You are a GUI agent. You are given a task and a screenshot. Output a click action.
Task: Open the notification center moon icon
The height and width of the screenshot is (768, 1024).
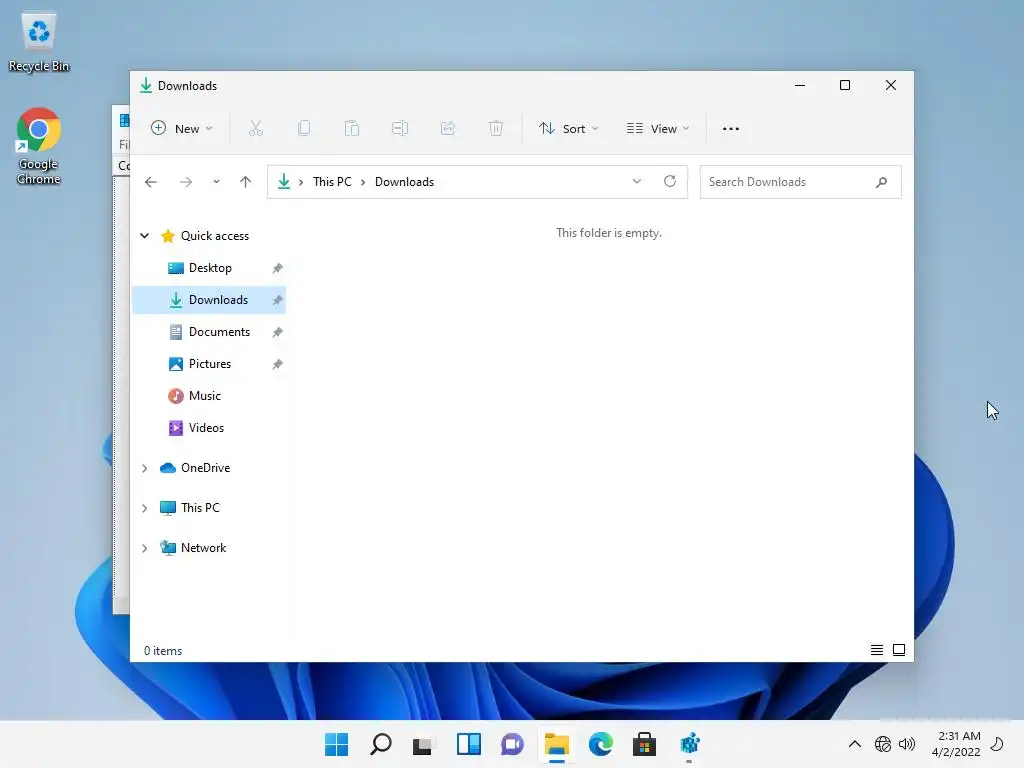click(x=997, y=744)
